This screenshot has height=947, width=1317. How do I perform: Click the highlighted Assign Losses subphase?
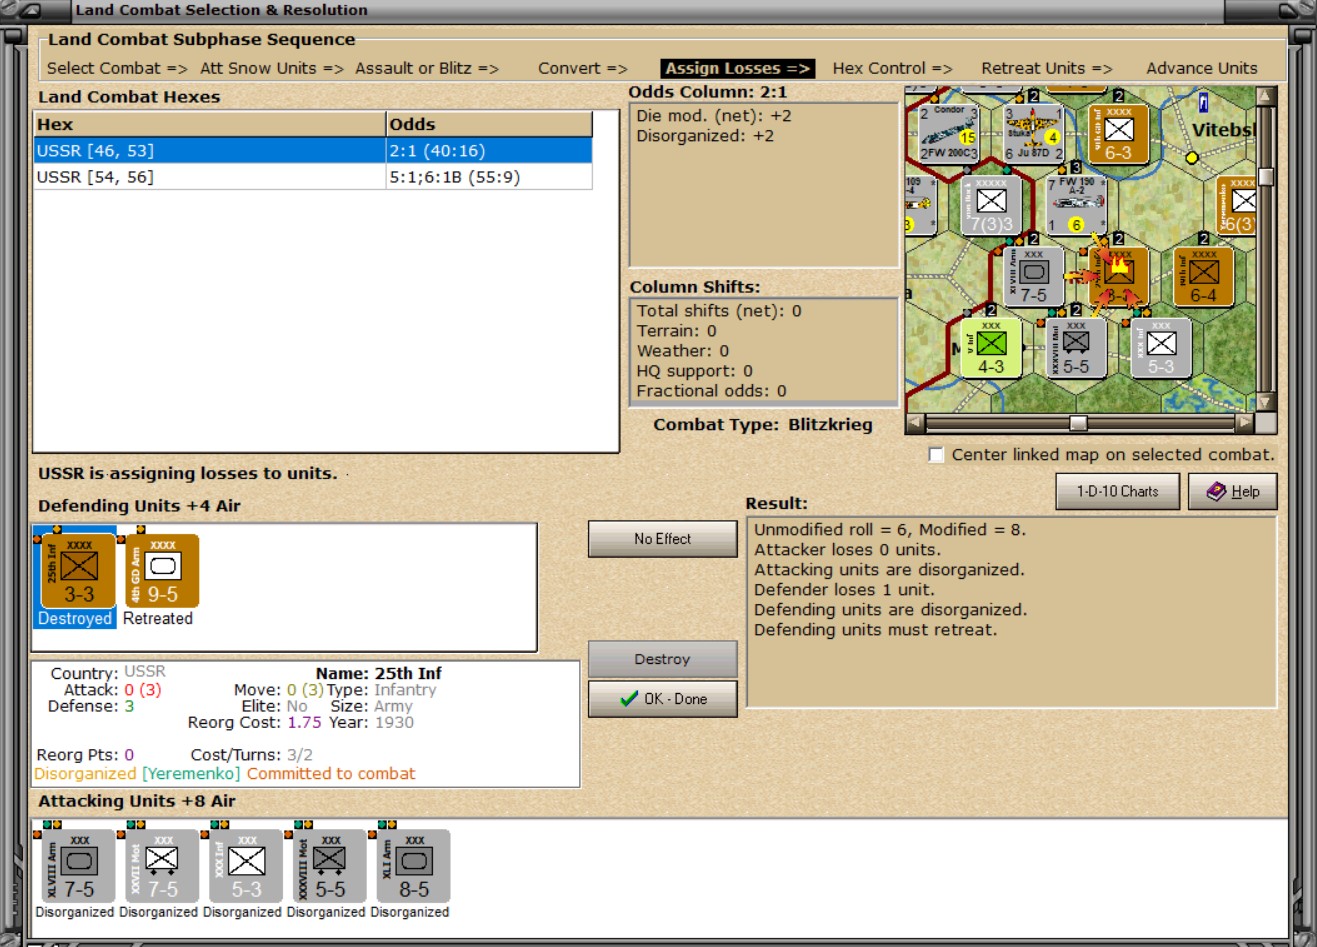pos(737,68)
